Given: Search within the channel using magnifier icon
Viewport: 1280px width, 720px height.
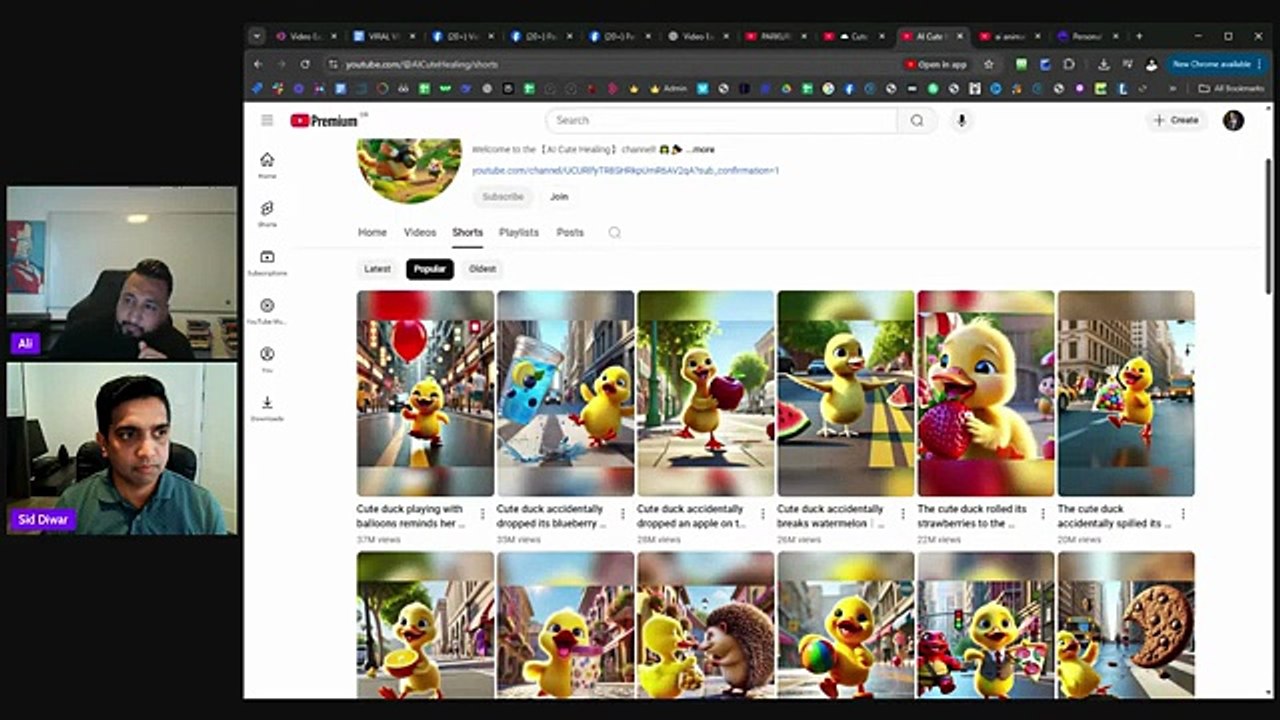Looking at the screenshot, I should [x=615, y=232].
